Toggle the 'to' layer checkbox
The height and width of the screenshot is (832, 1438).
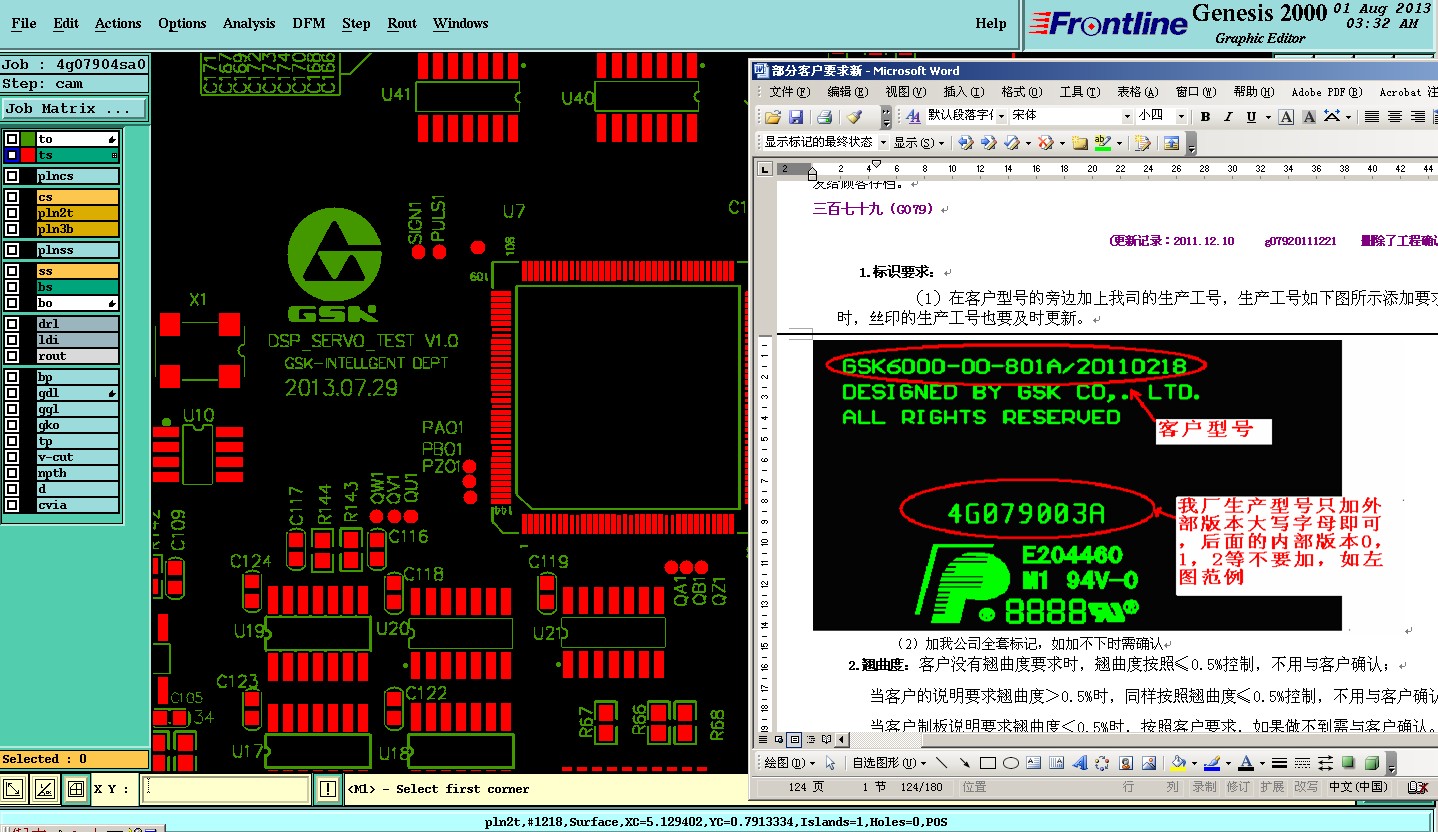11,139
